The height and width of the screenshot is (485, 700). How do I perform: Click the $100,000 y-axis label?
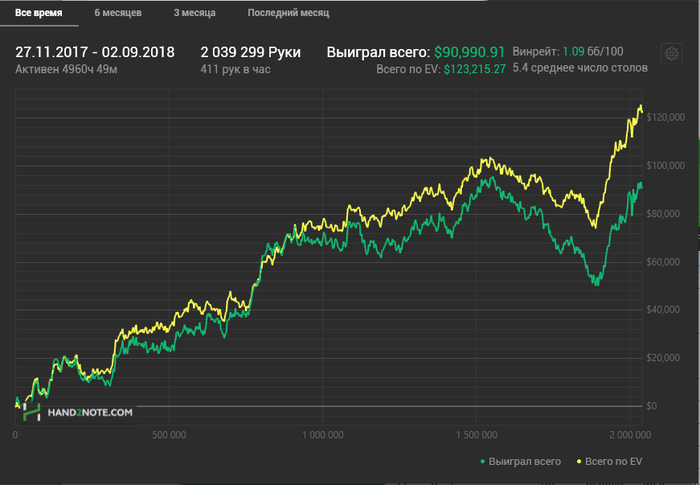(x=665, y=166)
